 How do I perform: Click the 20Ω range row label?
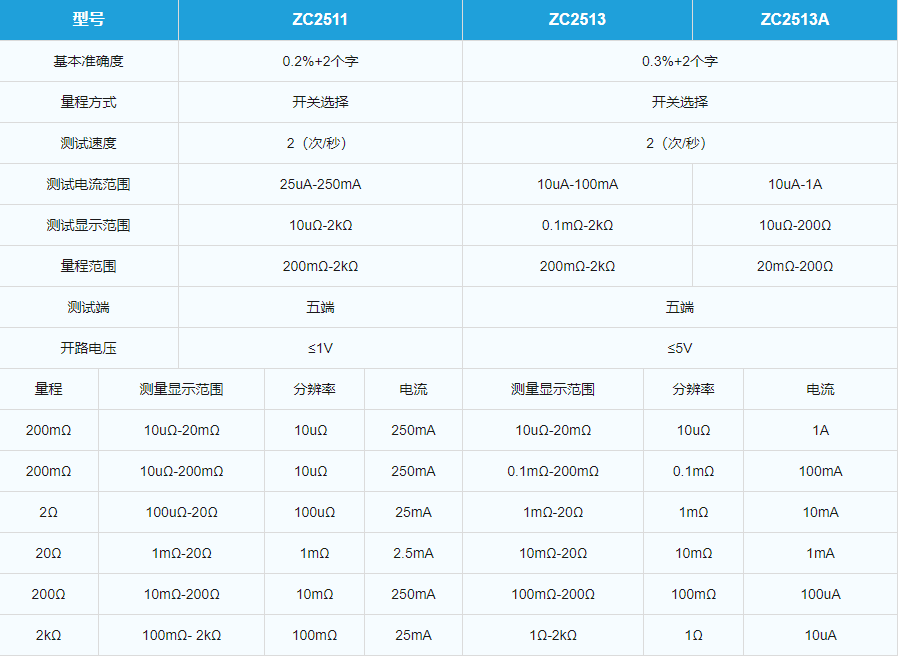click(49, 553)
